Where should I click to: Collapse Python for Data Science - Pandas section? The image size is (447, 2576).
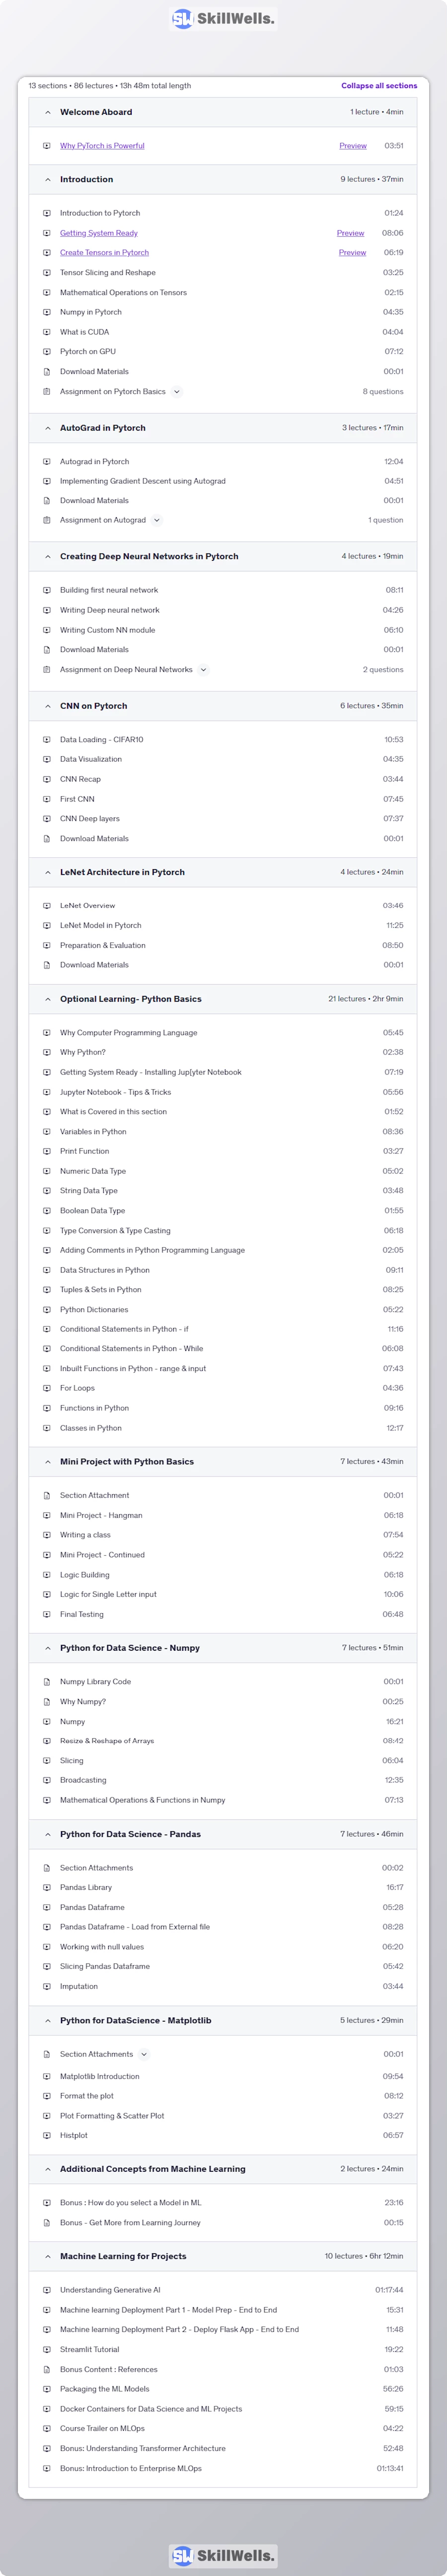[x=47, y=1834]
